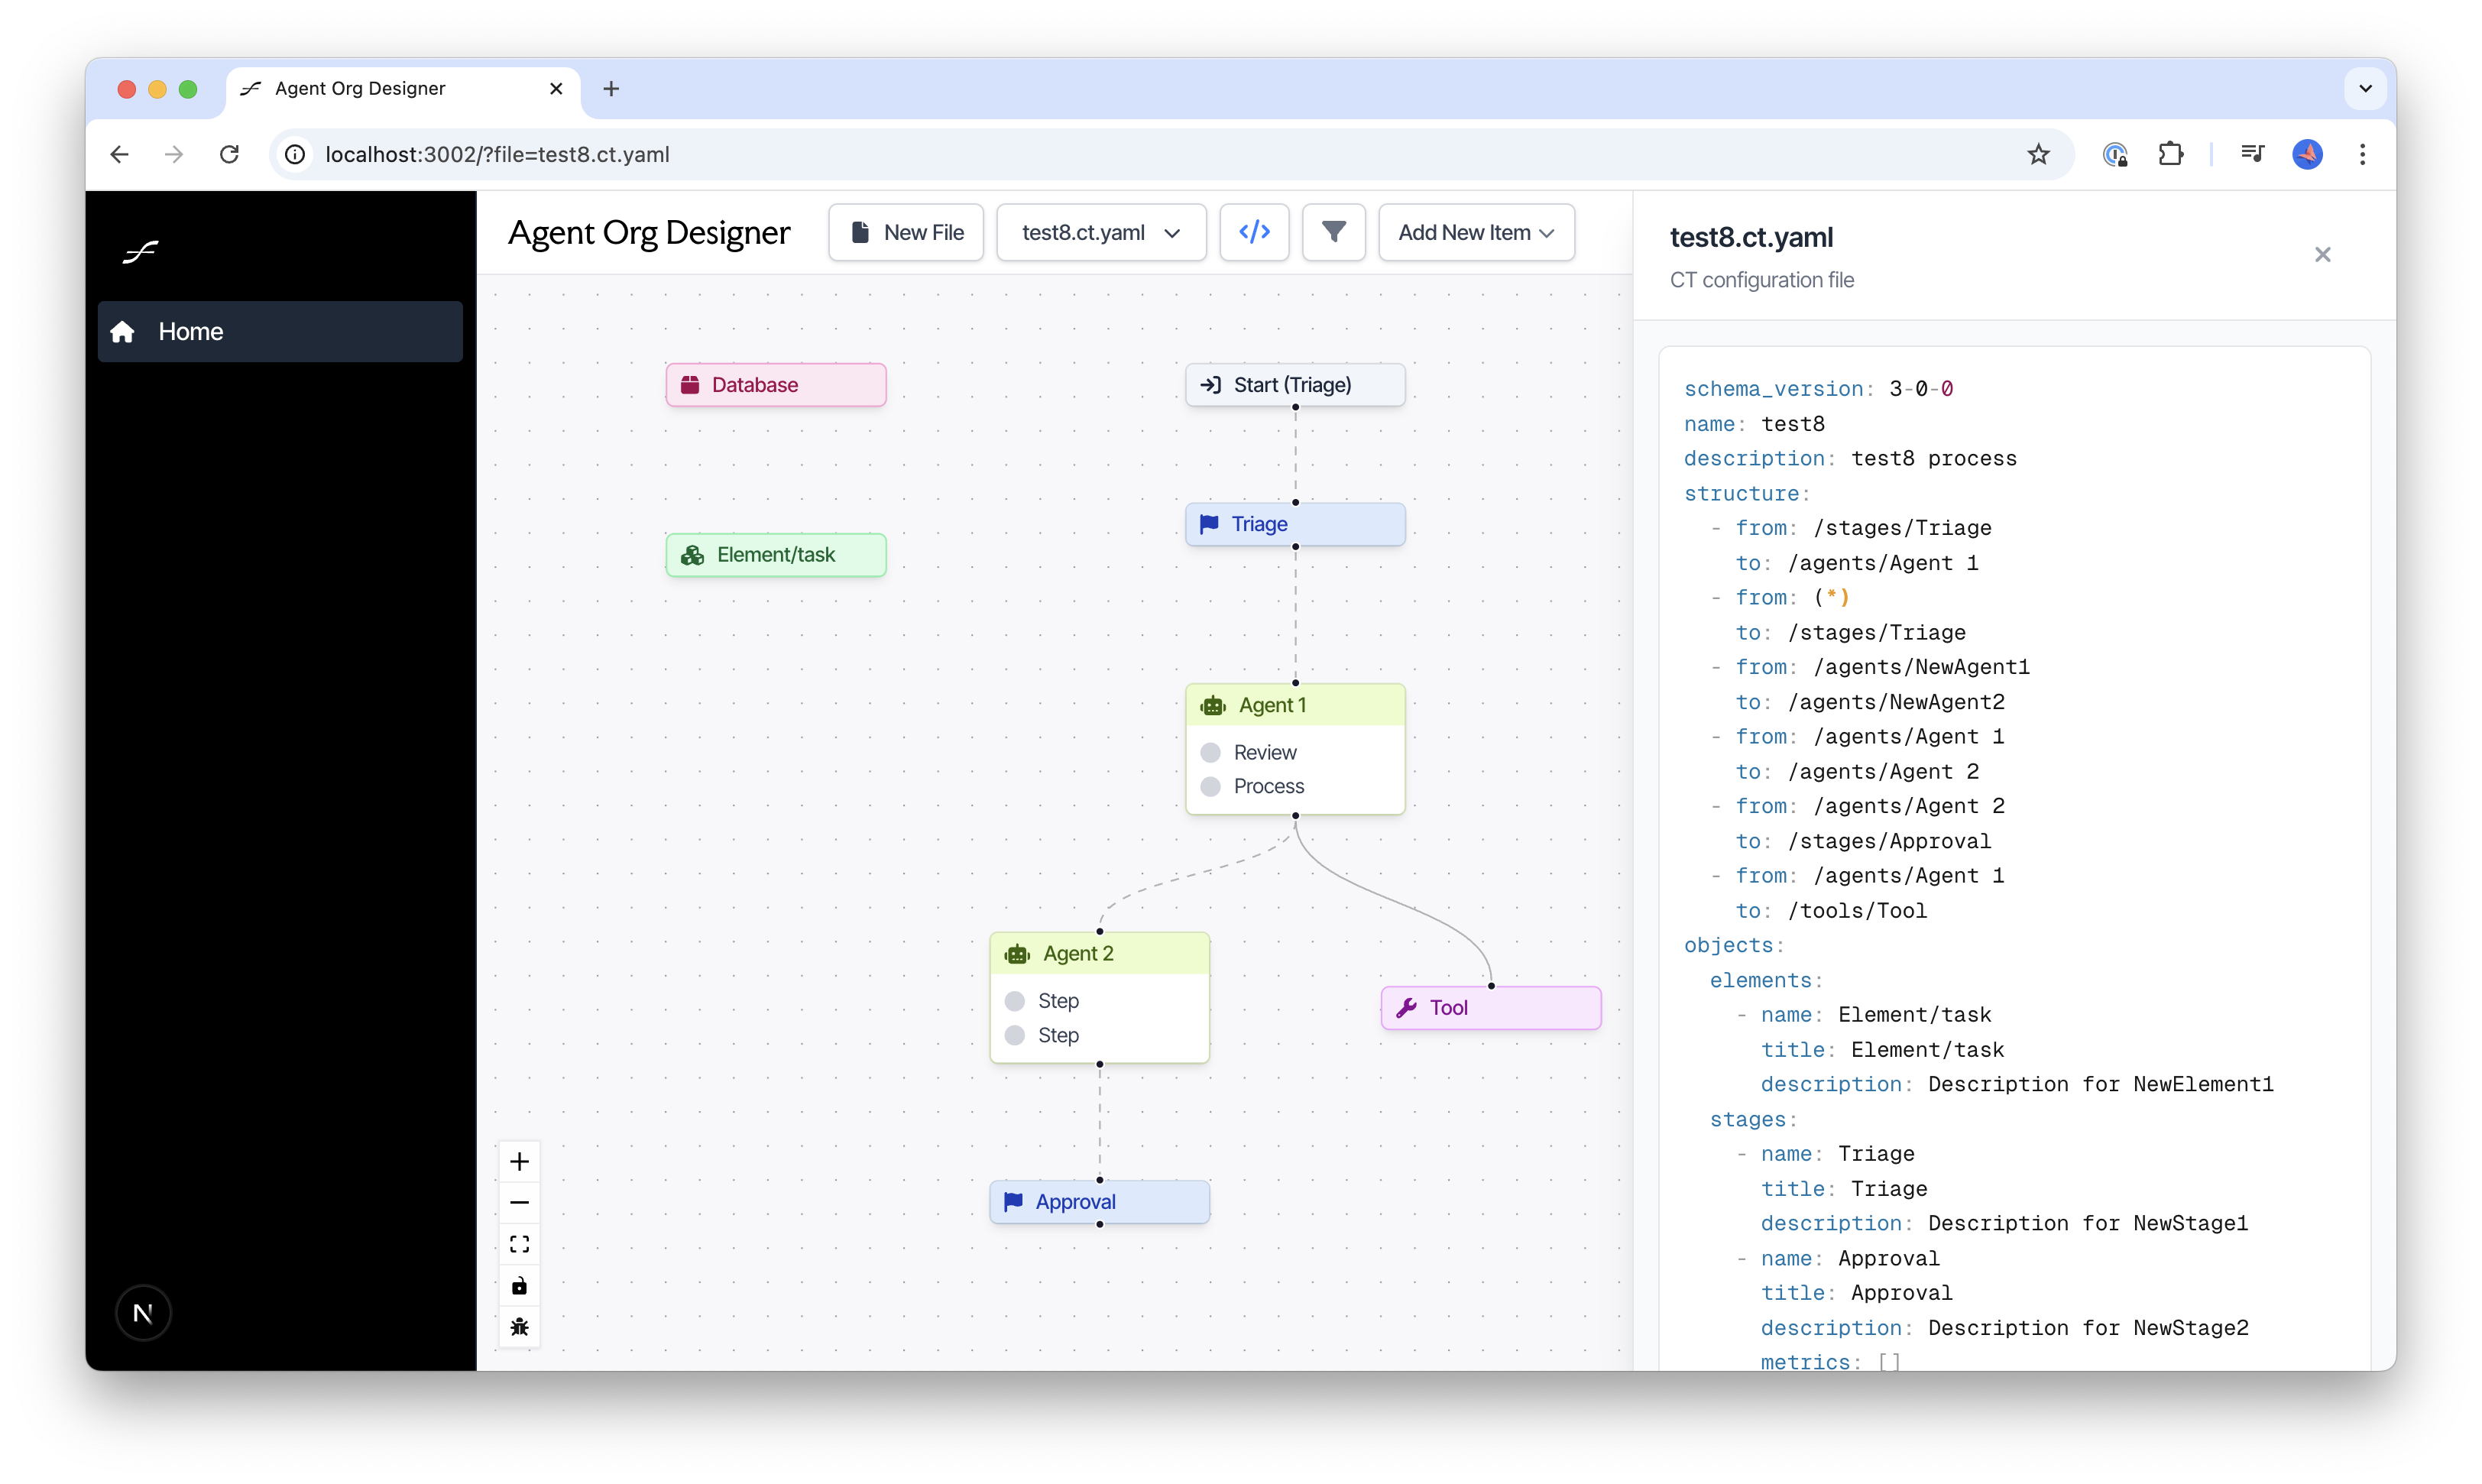
Task: Click the filter funnel icon
Action: [1333, 232]
